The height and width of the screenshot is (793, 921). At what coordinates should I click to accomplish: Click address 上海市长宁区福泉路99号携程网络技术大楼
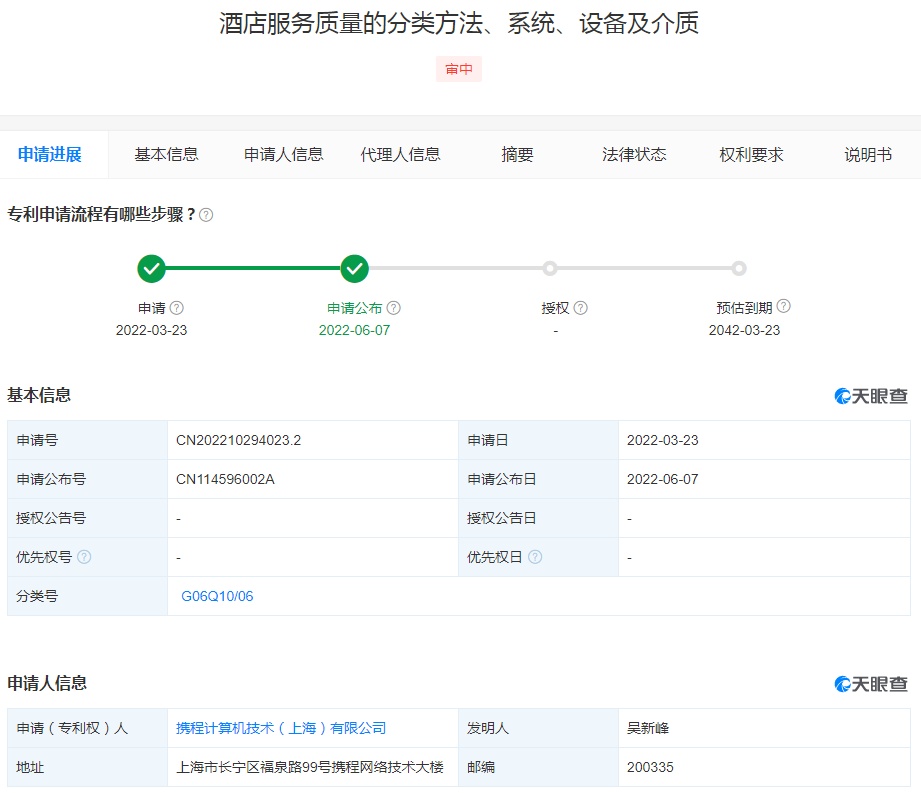point(310,767)
